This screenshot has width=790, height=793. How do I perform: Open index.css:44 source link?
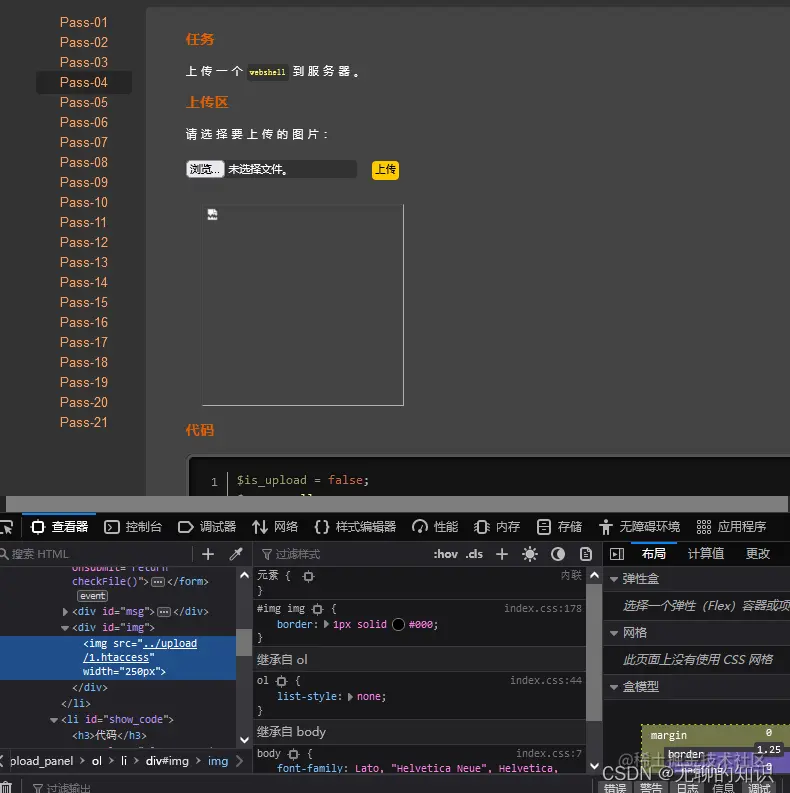(x=546, y=681)
